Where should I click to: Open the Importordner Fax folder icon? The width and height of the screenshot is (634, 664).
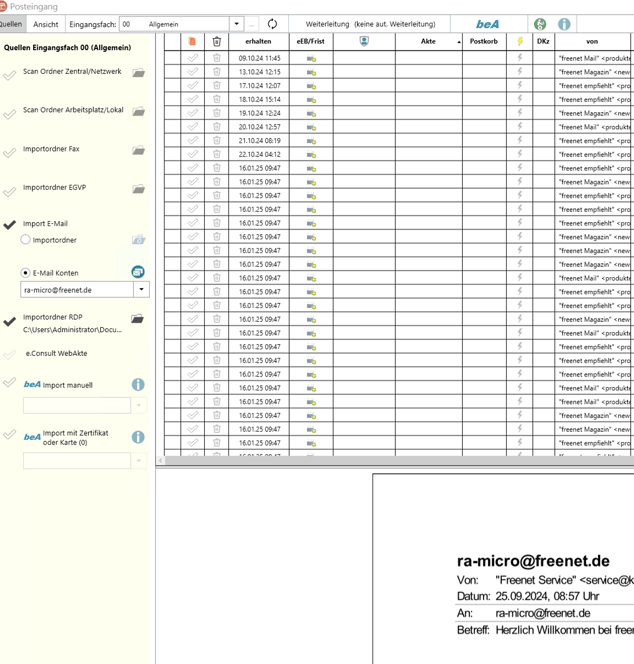[x=138, y=150]
